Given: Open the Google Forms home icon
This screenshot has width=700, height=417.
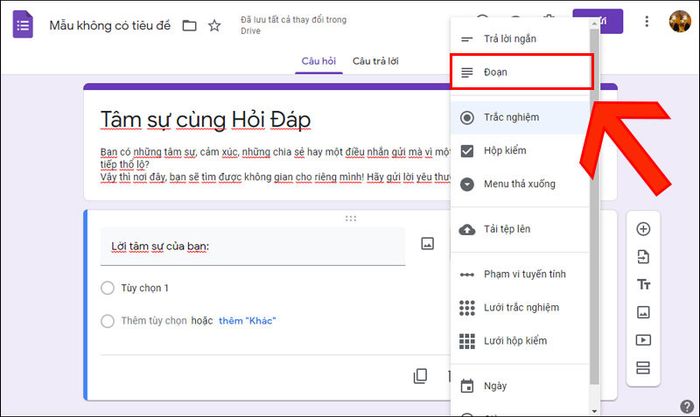Looking at the screenshot, I should [22, 25].
